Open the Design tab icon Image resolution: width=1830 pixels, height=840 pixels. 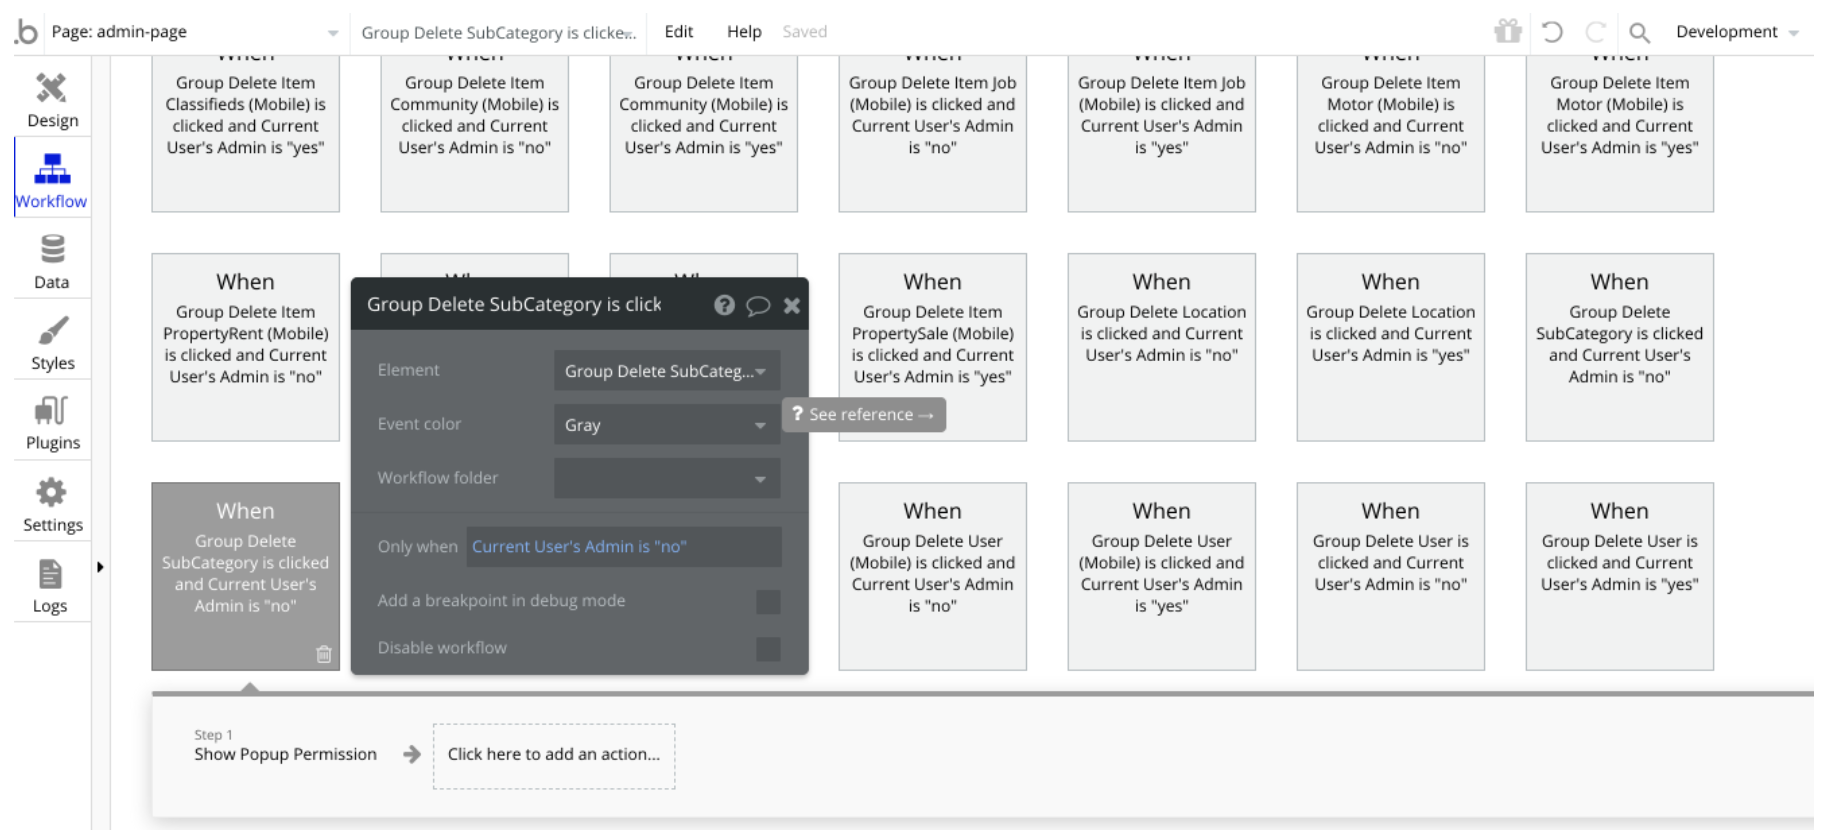(51, 89)
